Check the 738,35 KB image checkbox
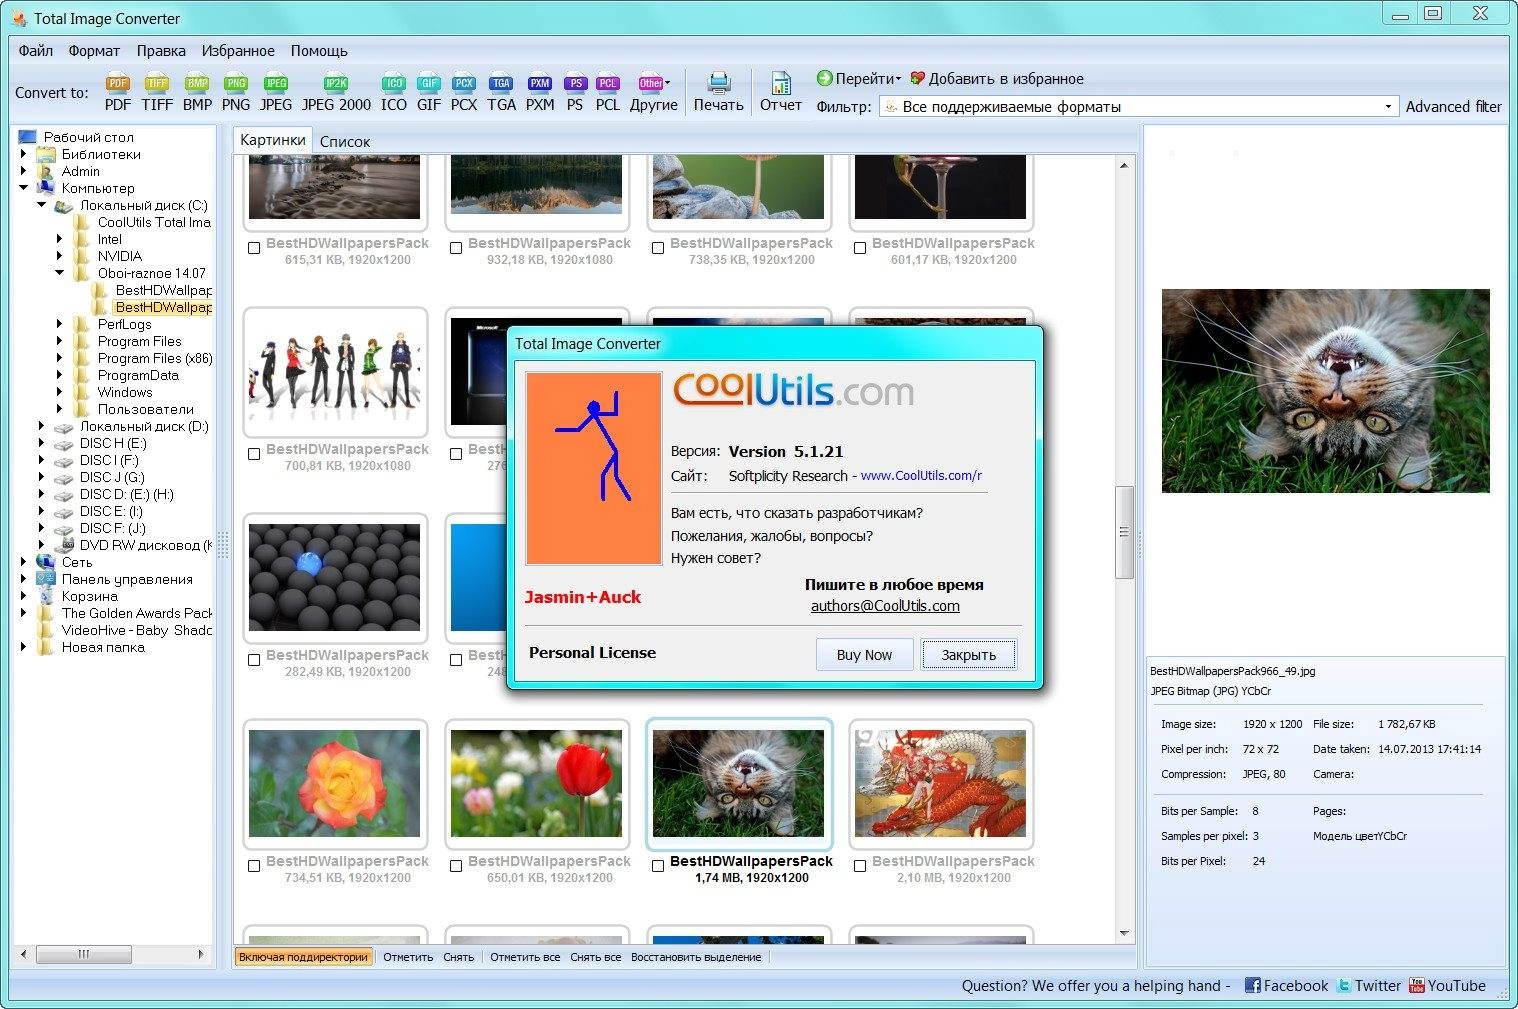The image size is (1518, 1009). coord(658,248)
